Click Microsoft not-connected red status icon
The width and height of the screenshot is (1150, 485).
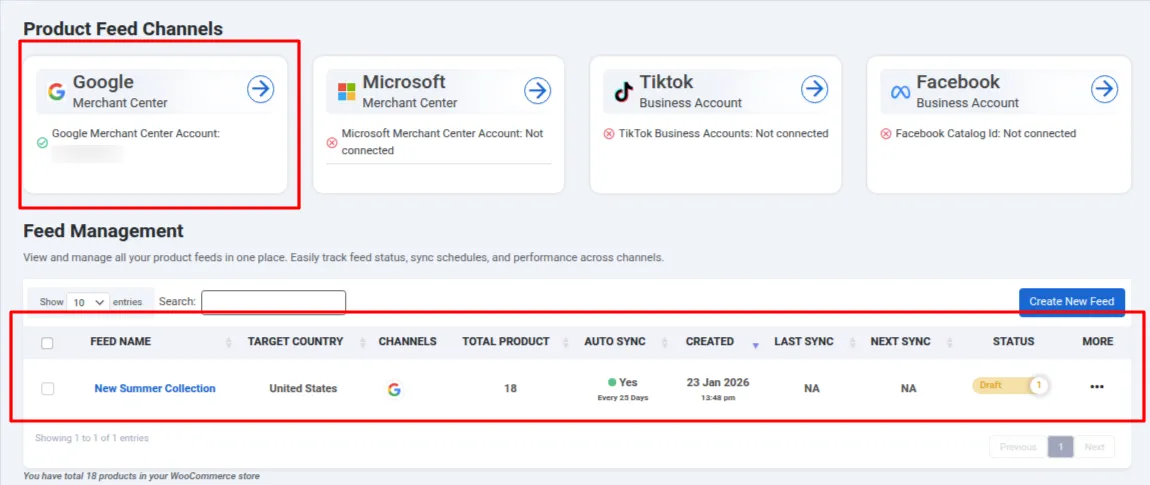(332, 142)
